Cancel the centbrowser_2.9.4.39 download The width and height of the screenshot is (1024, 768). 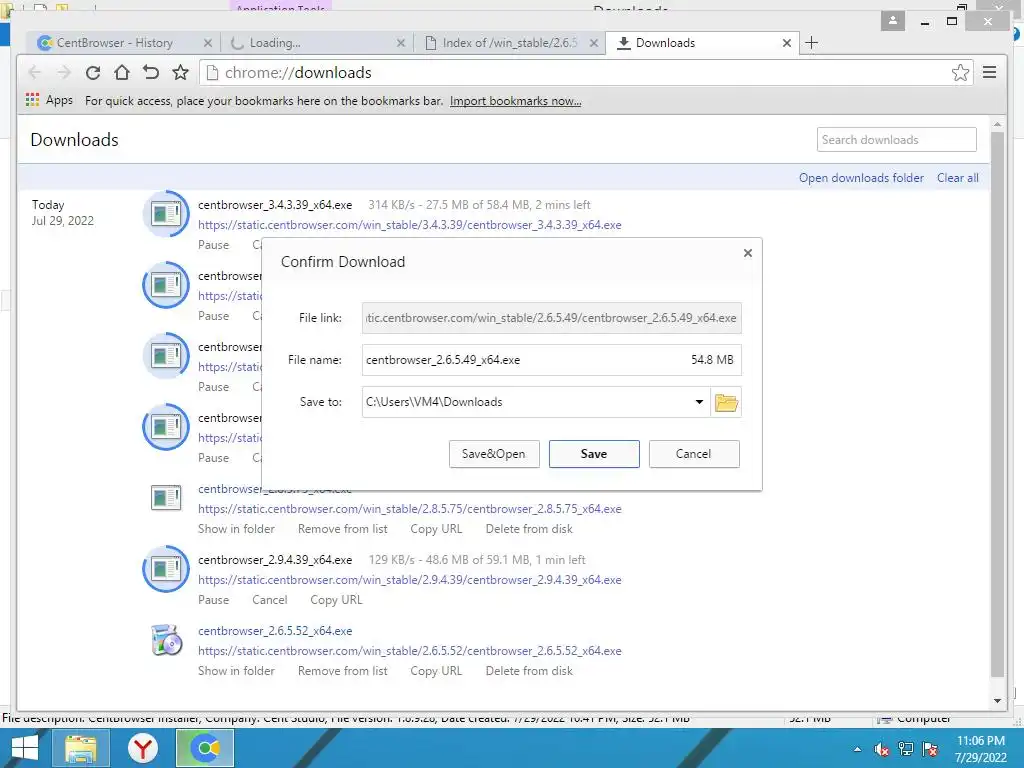pos(270,600)
